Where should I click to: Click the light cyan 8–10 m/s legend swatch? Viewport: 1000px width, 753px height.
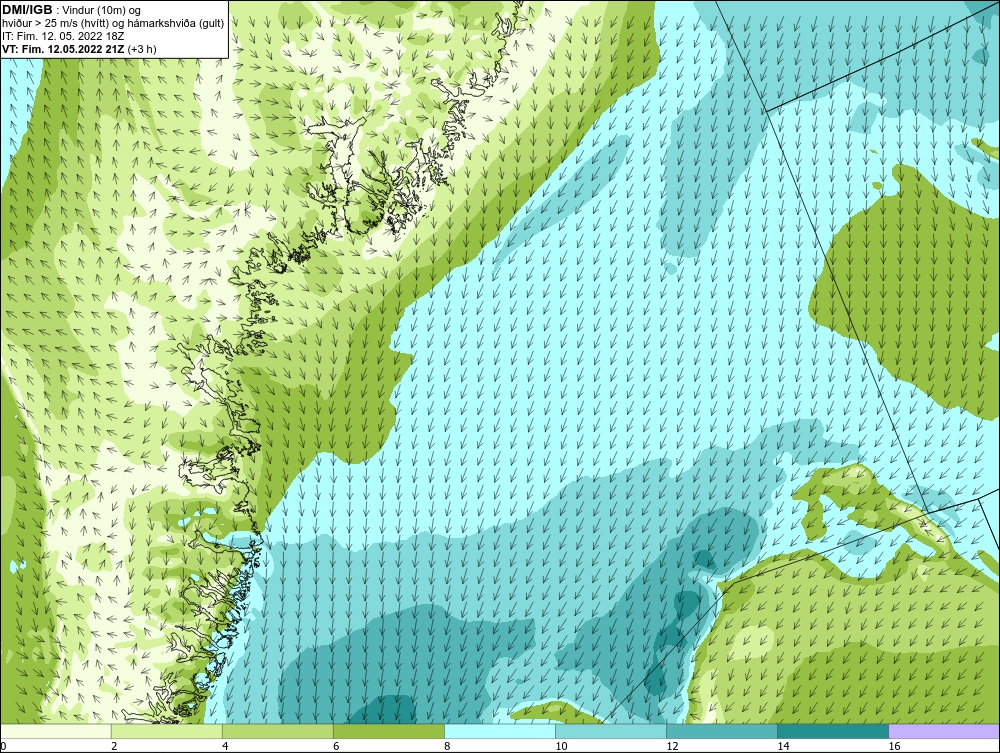click(499, 731)
